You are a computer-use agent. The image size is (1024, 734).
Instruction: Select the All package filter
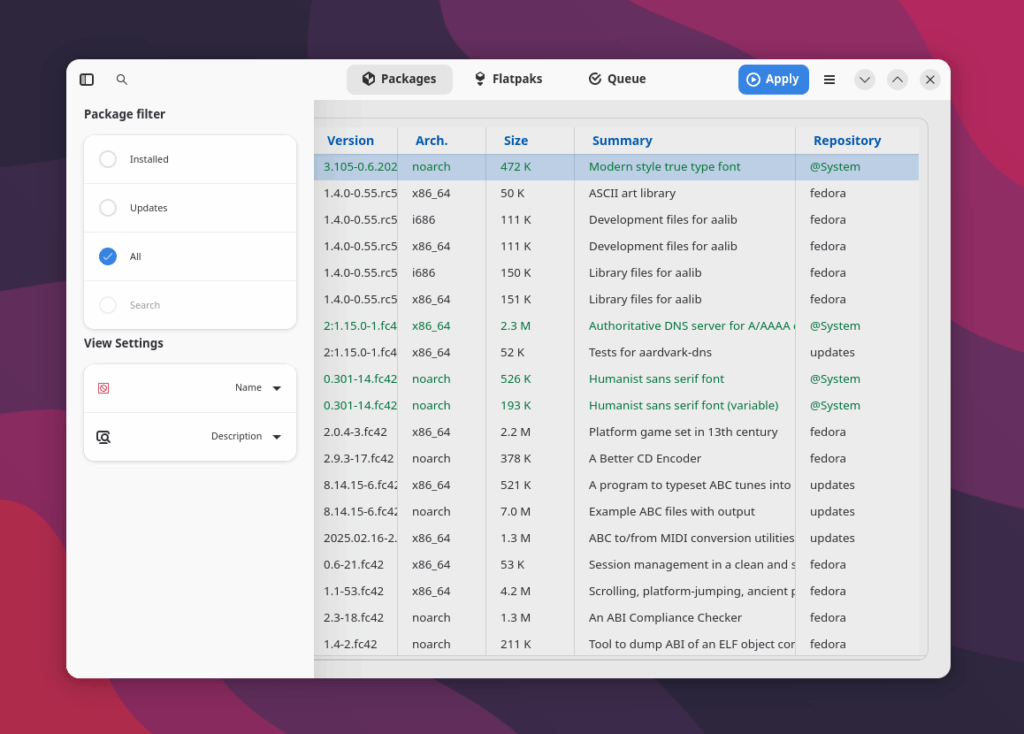click(x=108, y=257)
